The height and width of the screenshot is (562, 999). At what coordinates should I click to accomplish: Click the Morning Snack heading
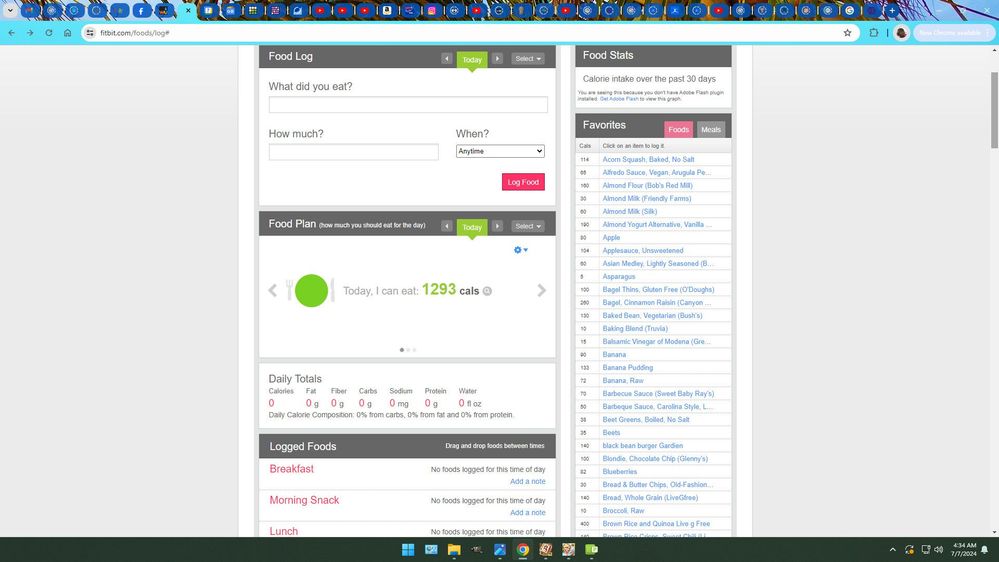pyautogui.click(x=304, y=500)
